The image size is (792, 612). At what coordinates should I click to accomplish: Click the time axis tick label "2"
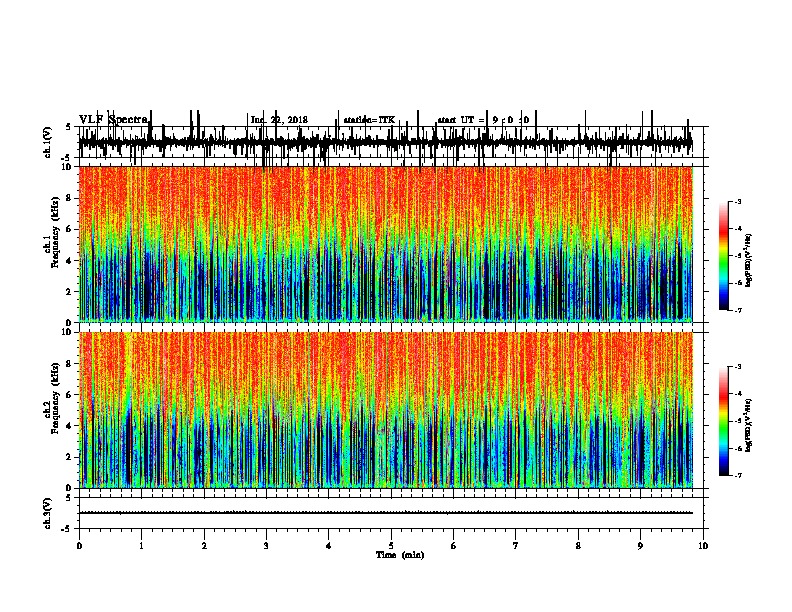pyautogui.click(x=204, y=546)
